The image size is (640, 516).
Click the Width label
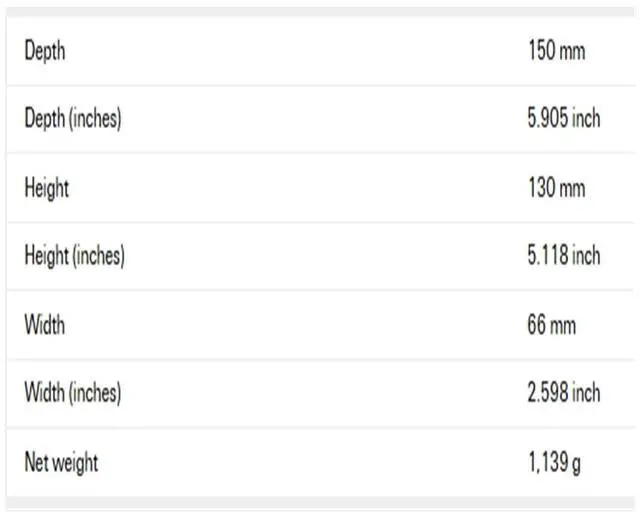coord(45,325)
